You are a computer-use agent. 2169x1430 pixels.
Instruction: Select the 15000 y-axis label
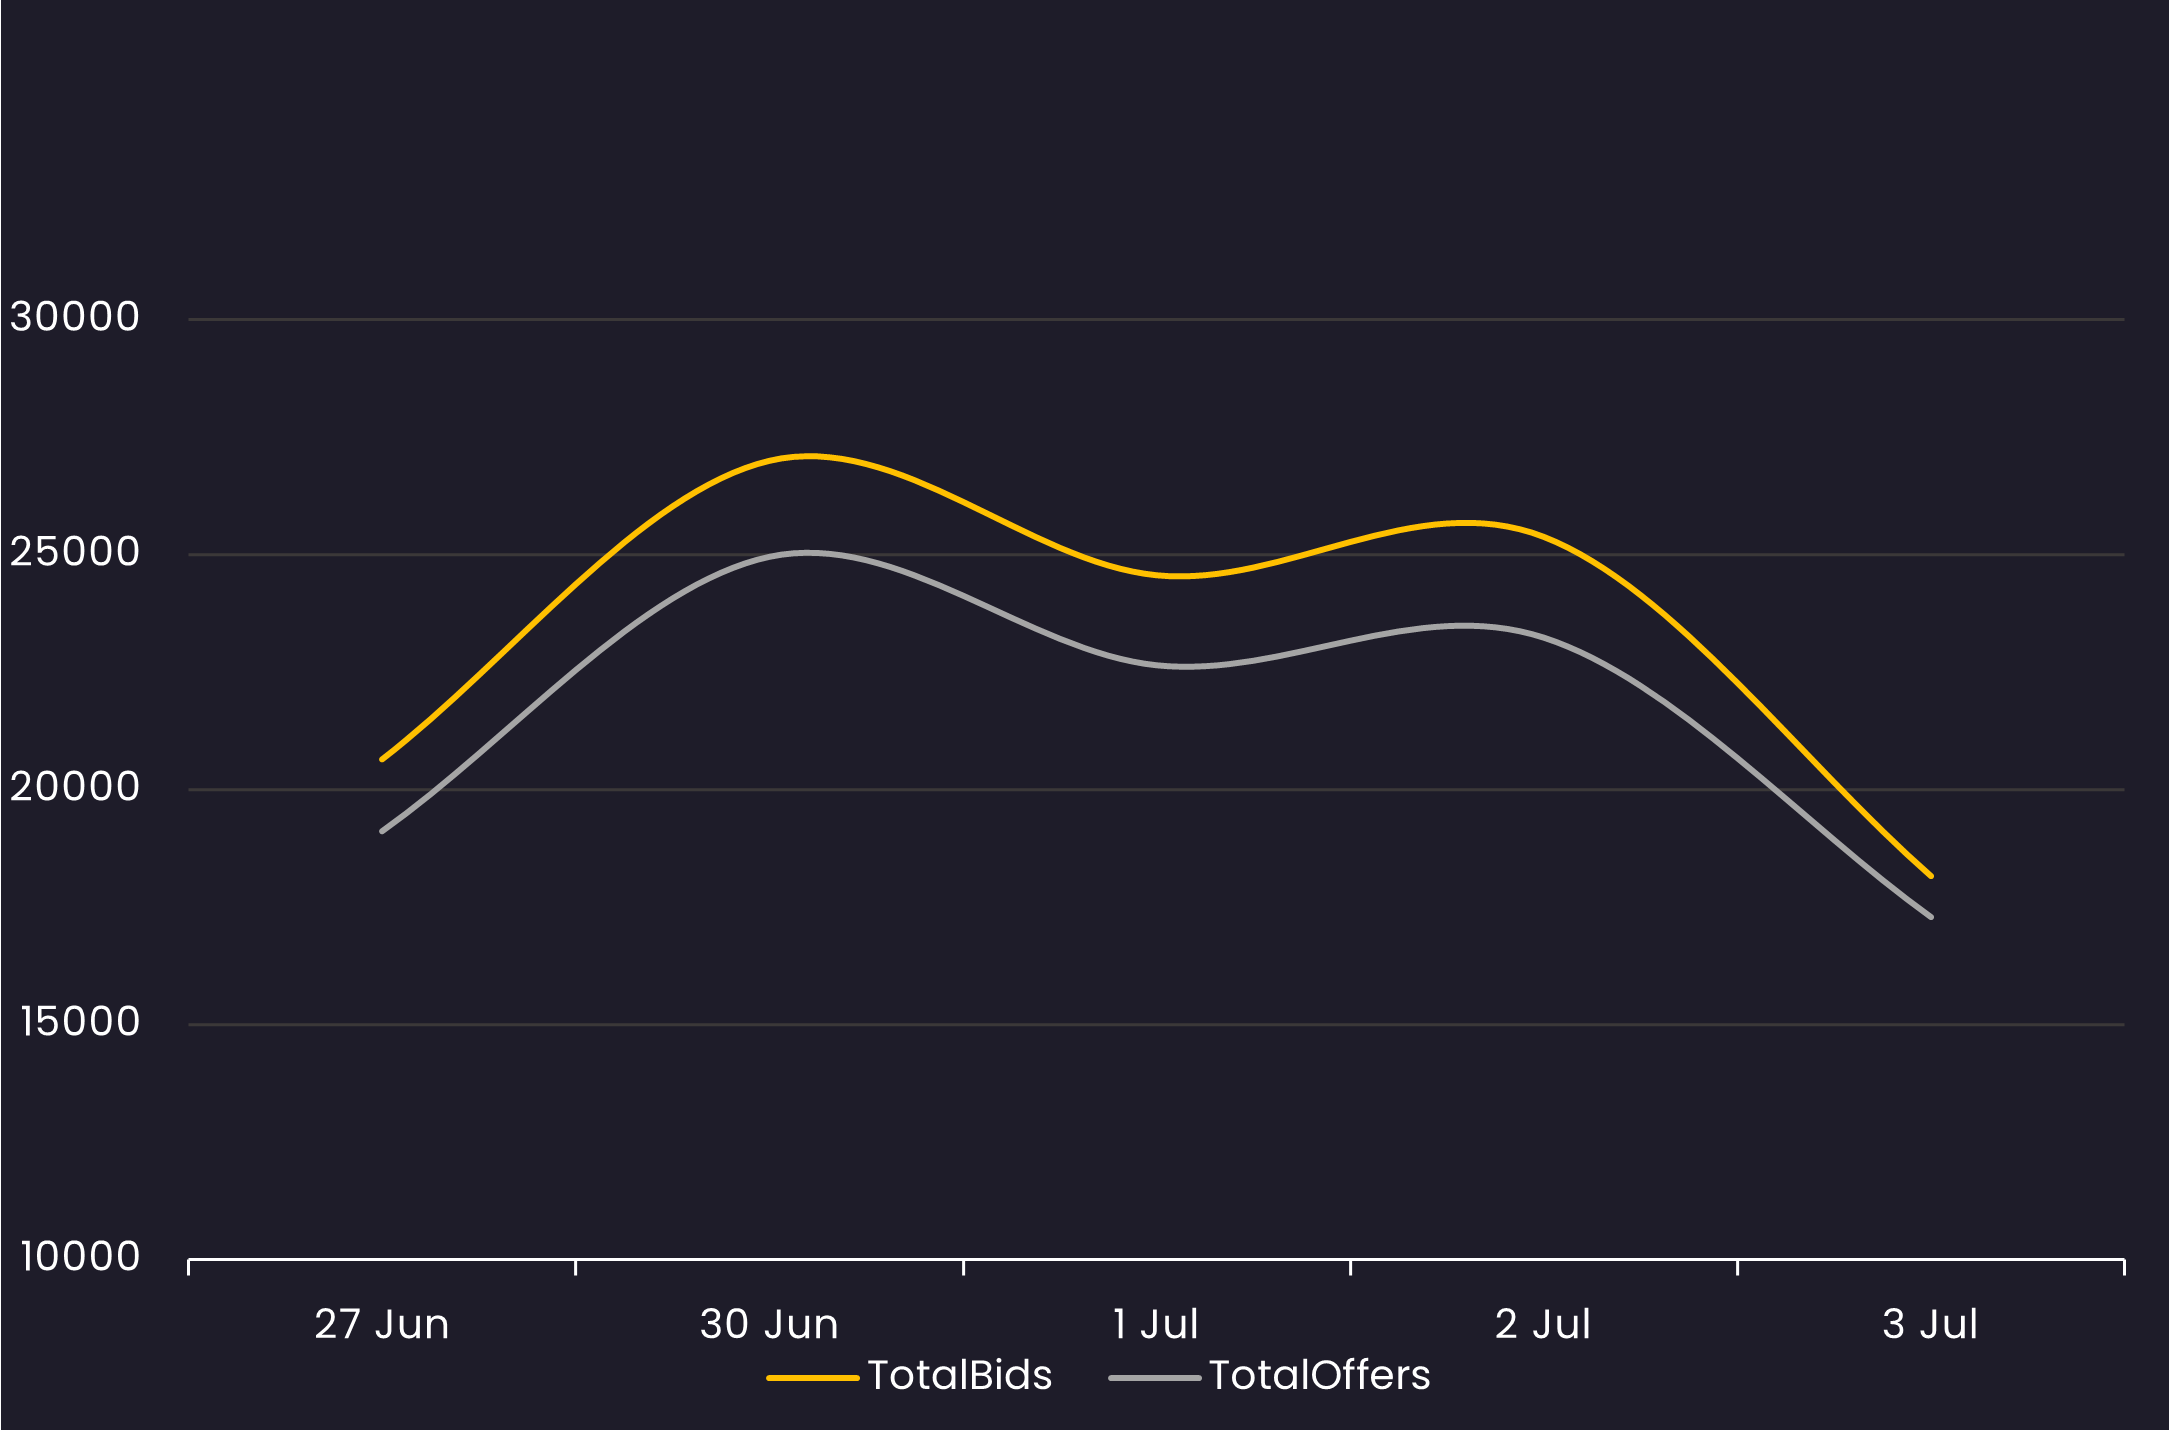click(80, 1022)
